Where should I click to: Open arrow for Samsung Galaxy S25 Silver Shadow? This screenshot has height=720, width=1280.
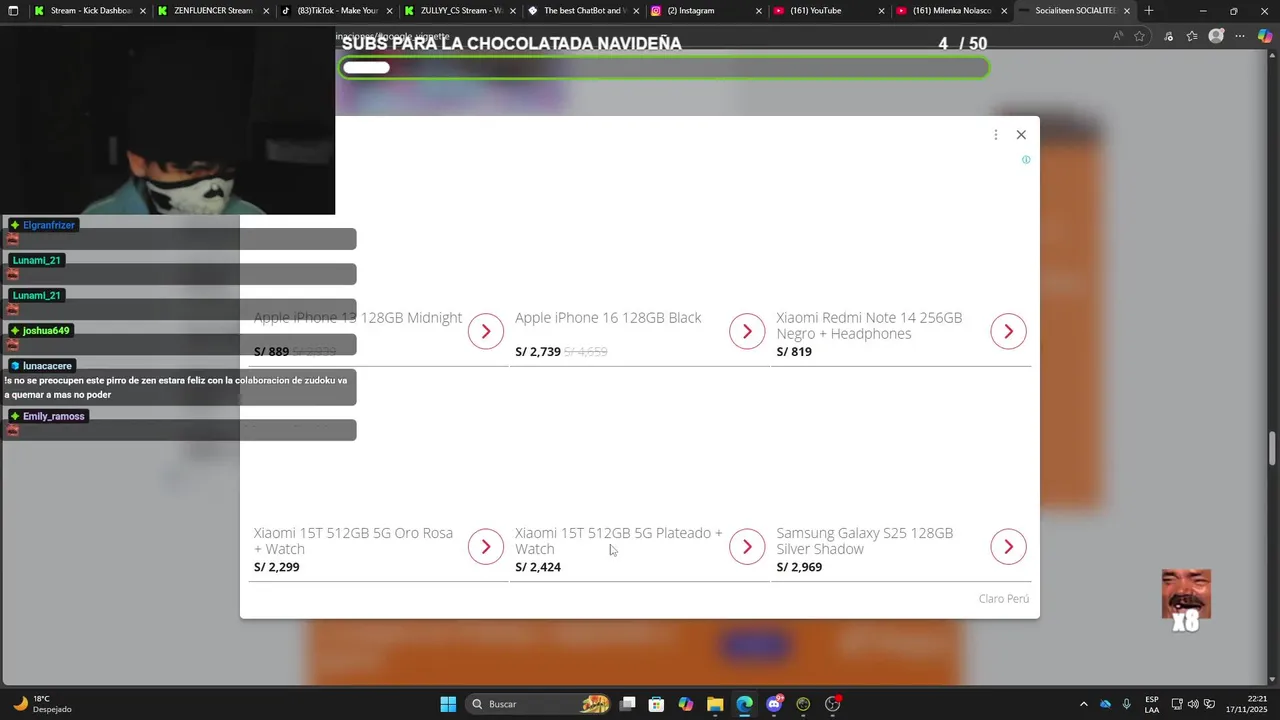pyautogui.click(x=1008, y=546)
